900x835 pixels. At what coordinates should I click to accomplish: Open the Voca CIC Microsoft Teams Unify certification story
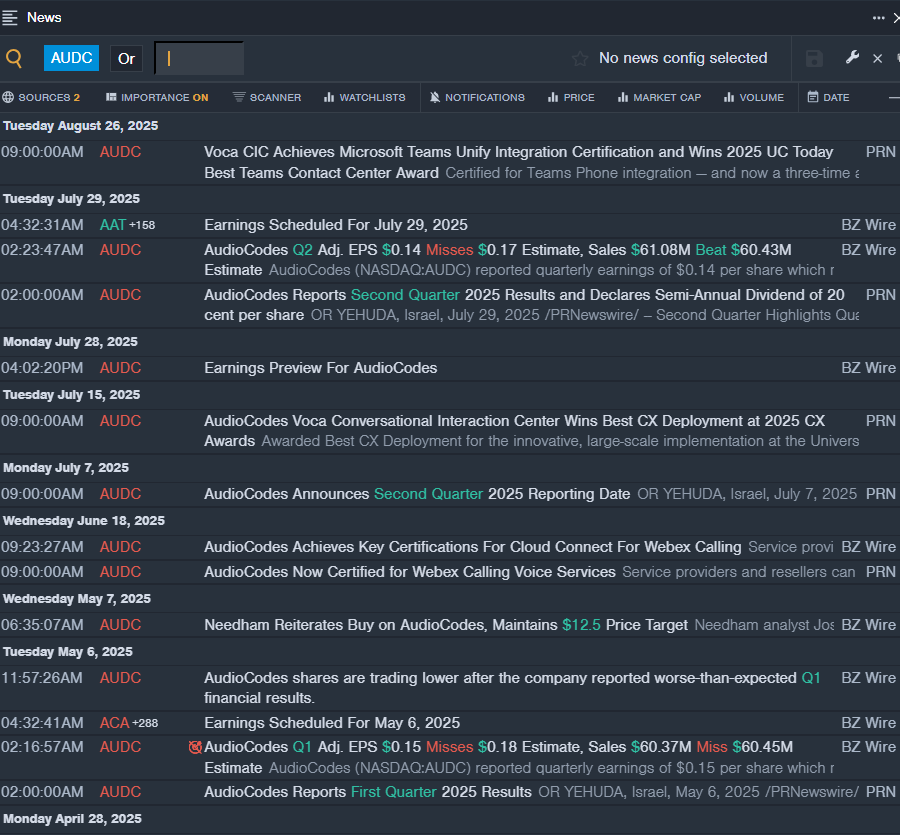click(532, 162)
